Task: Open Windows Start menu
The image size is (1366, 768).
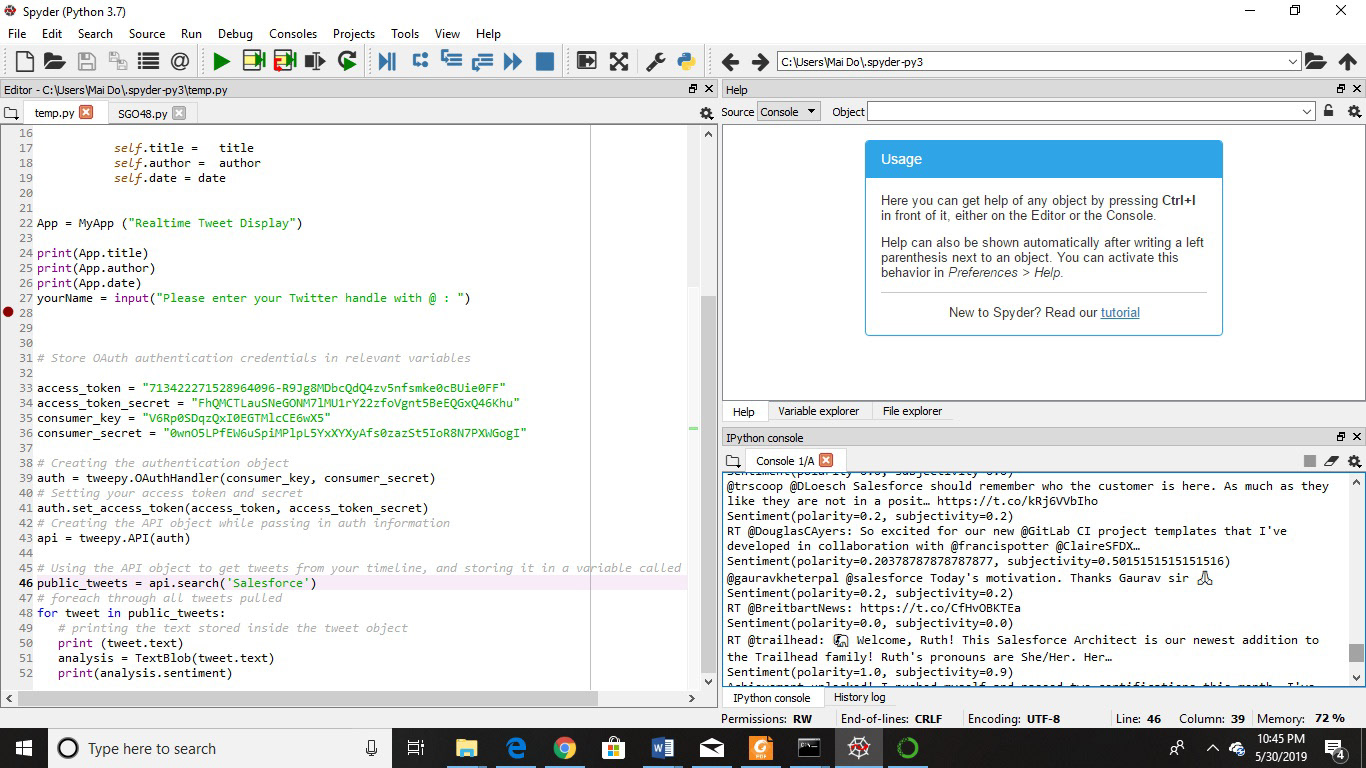Action: pyautogui.click(x=23, y=748)
